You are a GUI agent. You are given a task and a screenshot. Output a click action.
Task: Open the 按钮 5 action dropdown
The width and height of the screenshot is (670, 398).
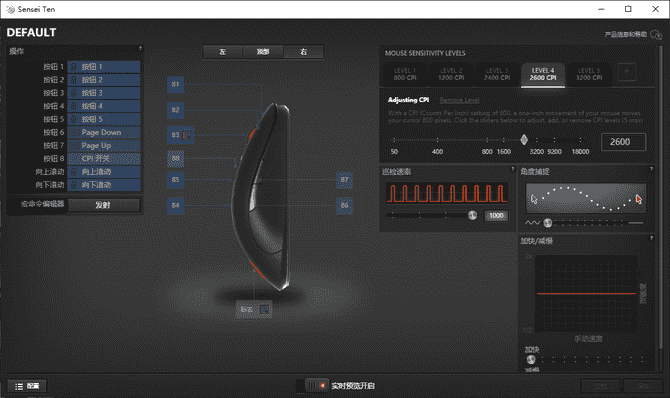(104, 119)
